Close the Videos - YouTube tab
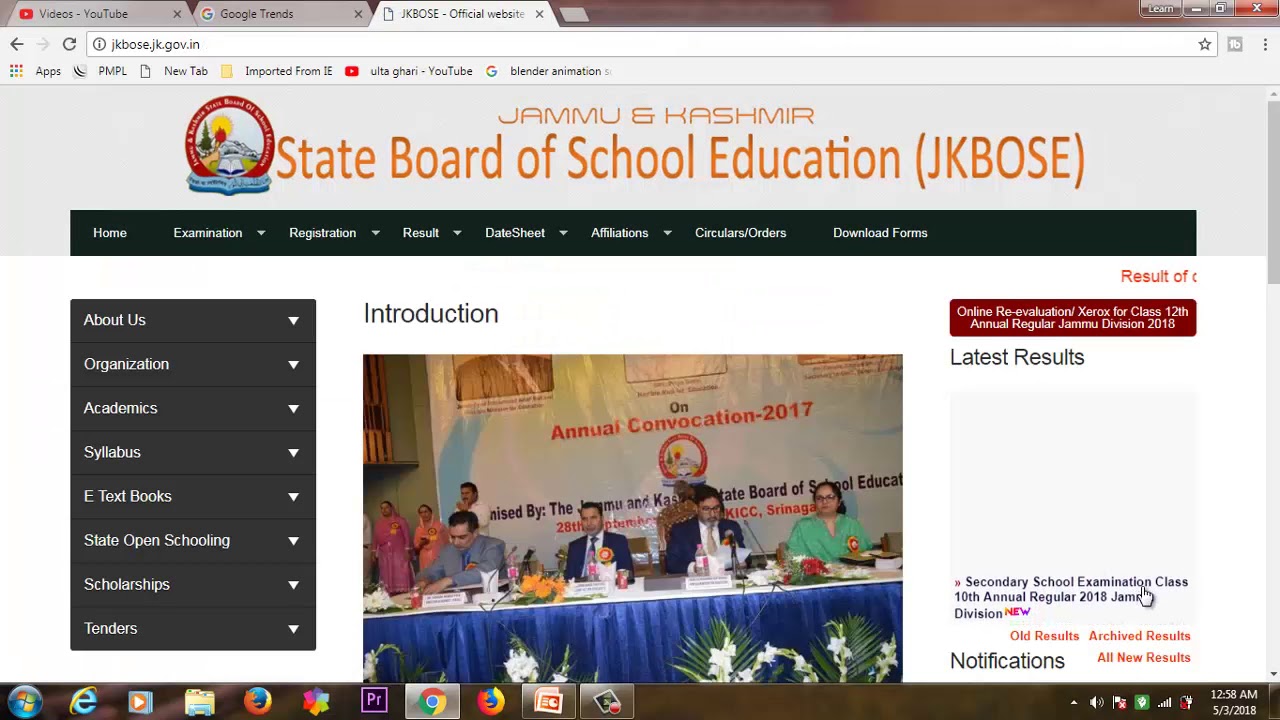The height and width of the screenshot is (720, 1280). pyautogui.click(x=177, y=14)
